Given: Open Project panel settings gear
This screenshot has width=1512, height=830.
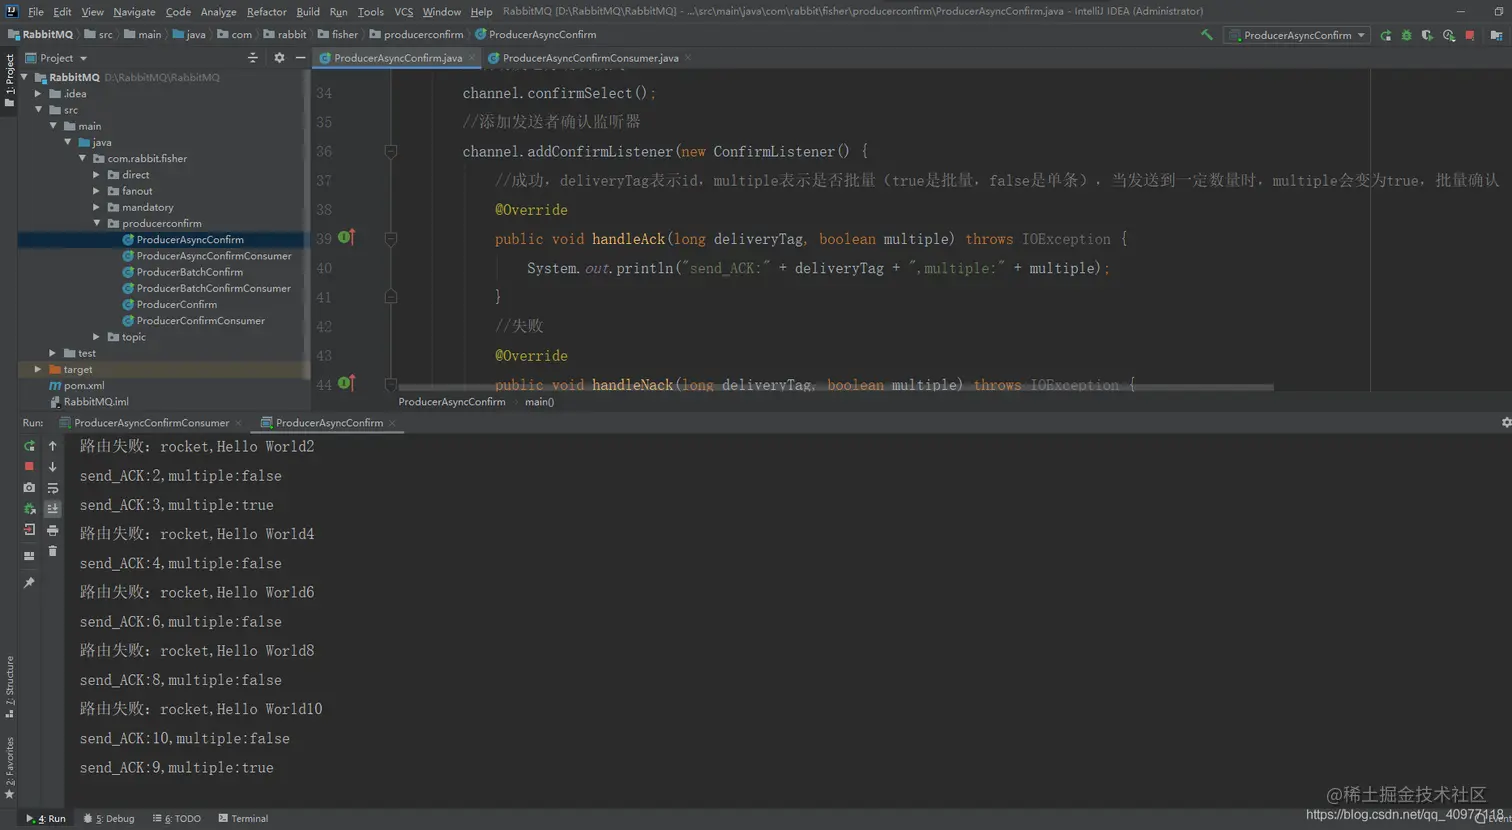Looking at the screenshot, I should coord(279,58).
